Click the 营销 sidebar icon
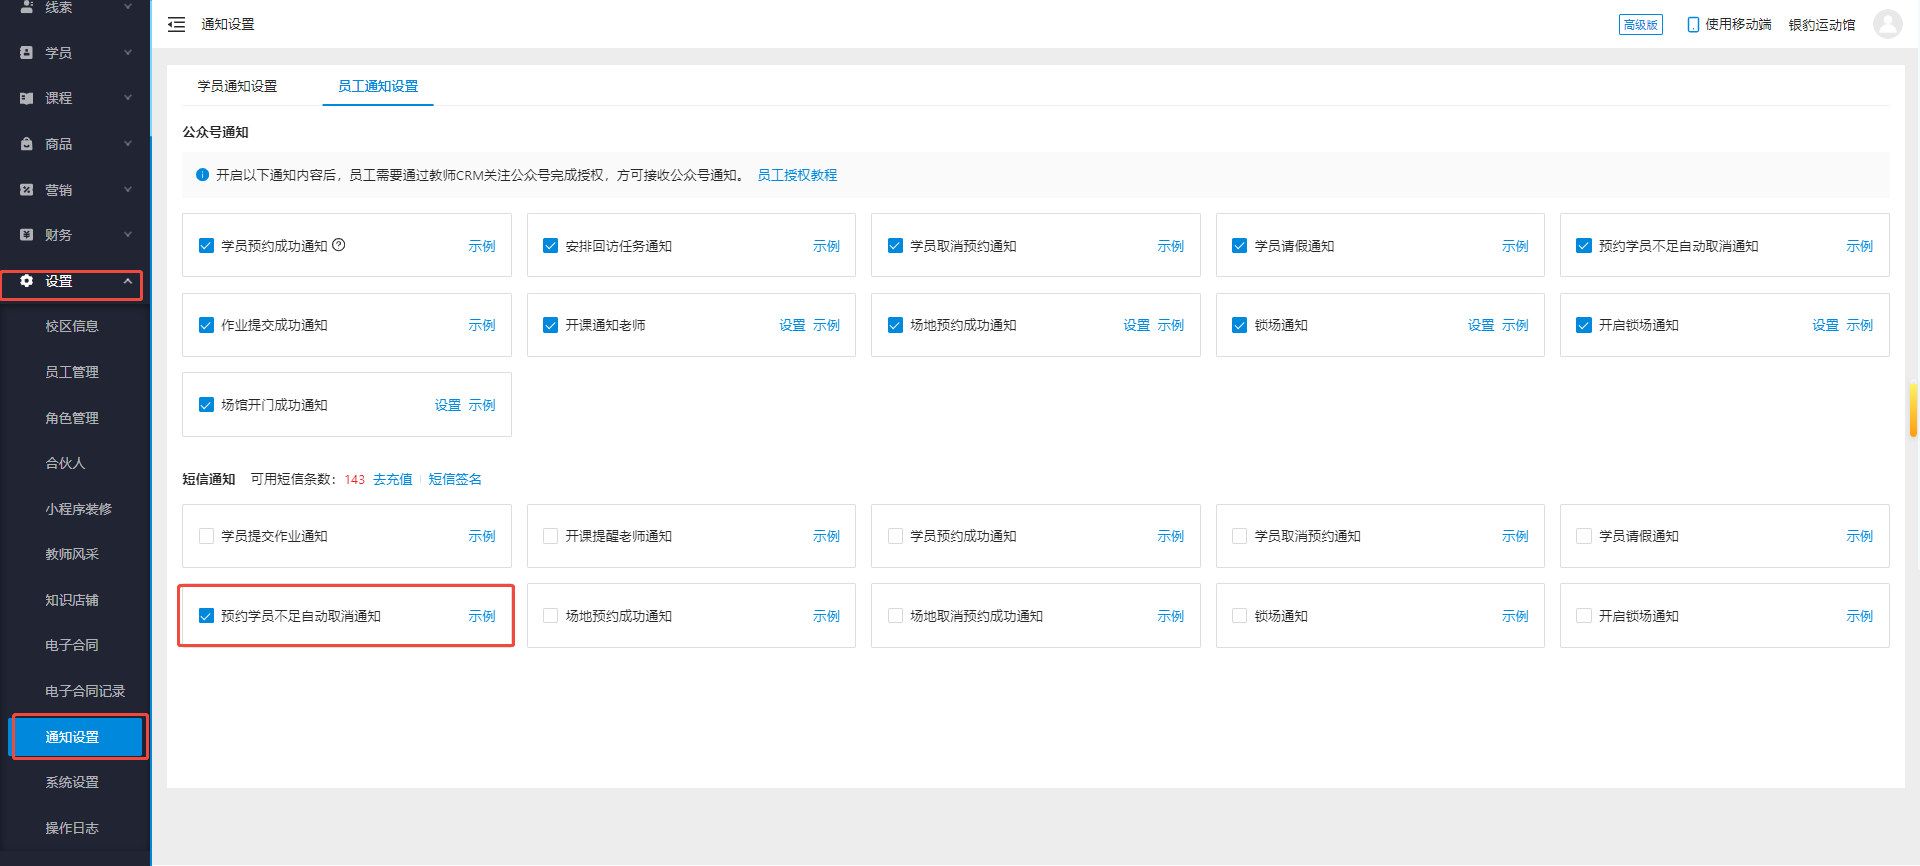 [x=27, y=189]
